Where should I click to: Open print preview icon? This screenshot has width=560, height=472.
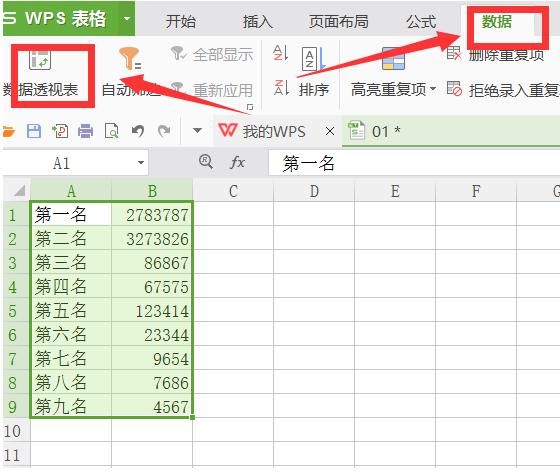pos(112,131)
